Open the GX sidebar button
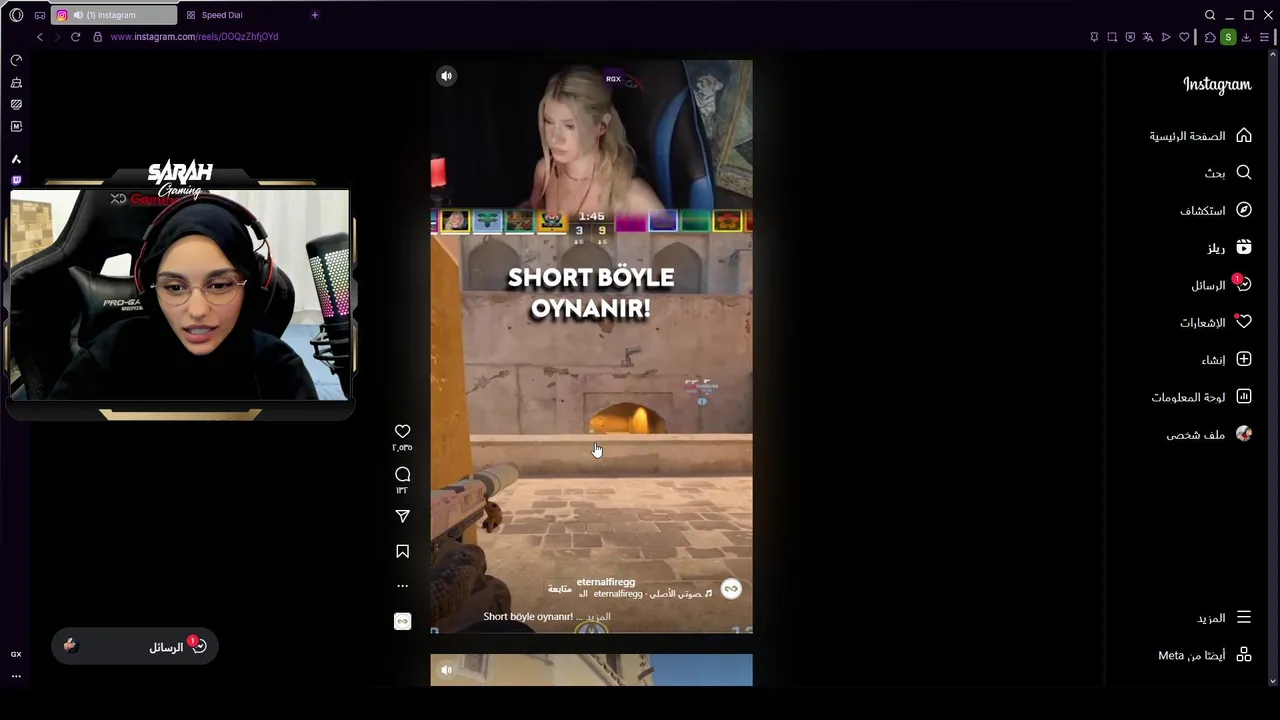The height and width of the screenshot is (720, 1280). pos(16,654)
